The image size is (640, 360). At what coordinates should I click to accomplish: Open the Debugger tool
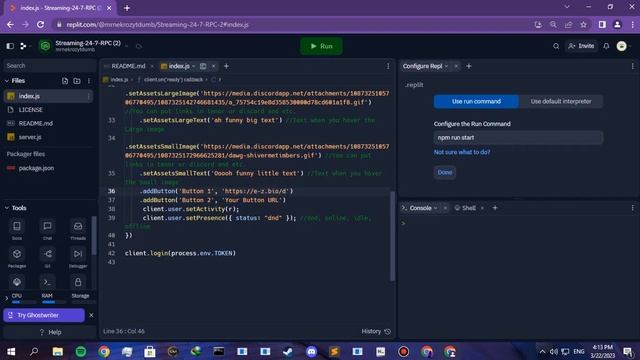[x=78, y=258]
